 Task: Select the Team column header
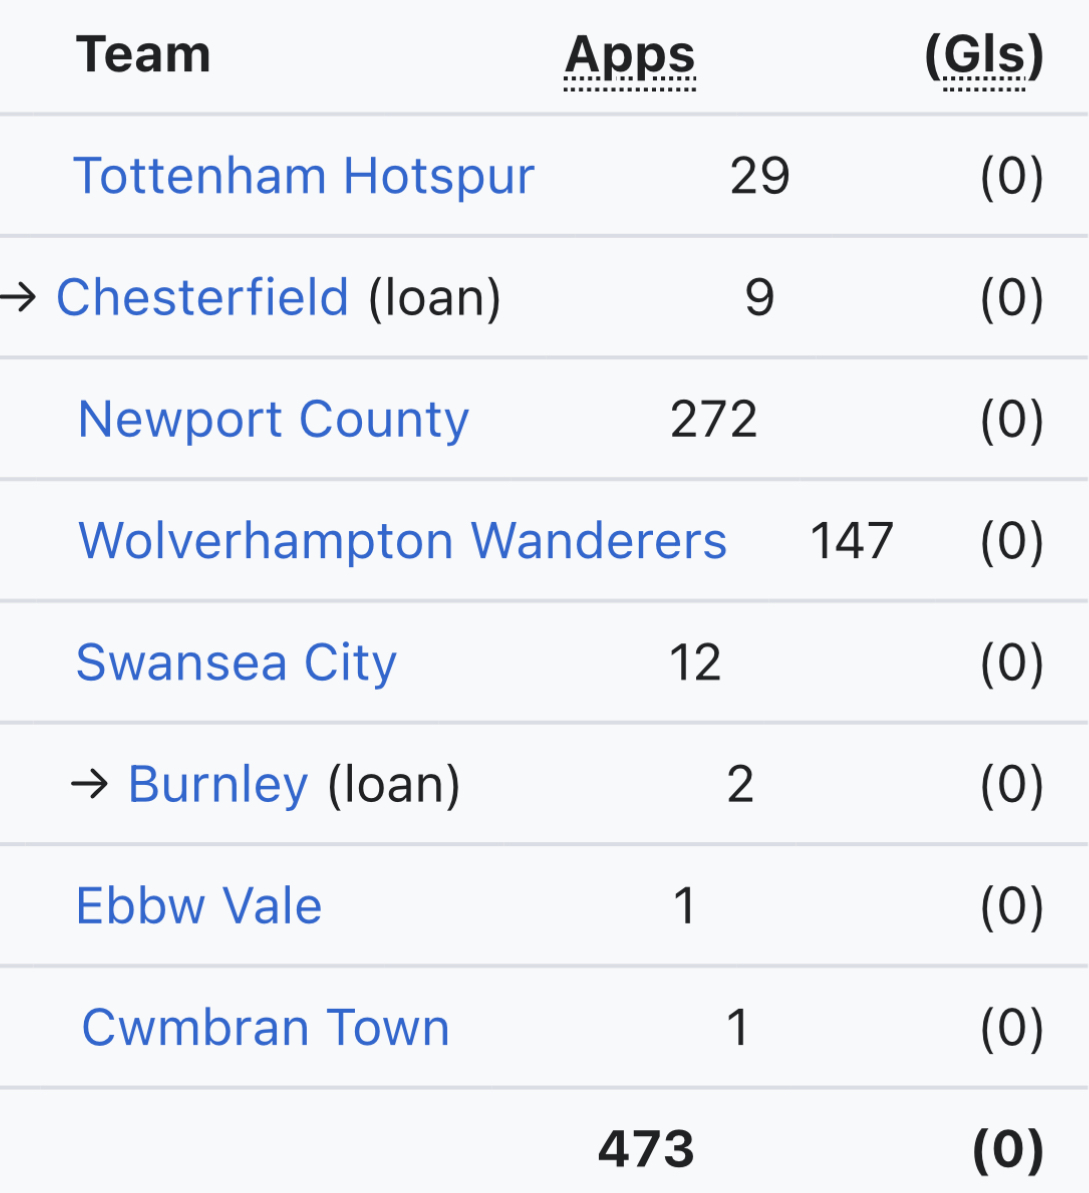pos(144,55)
